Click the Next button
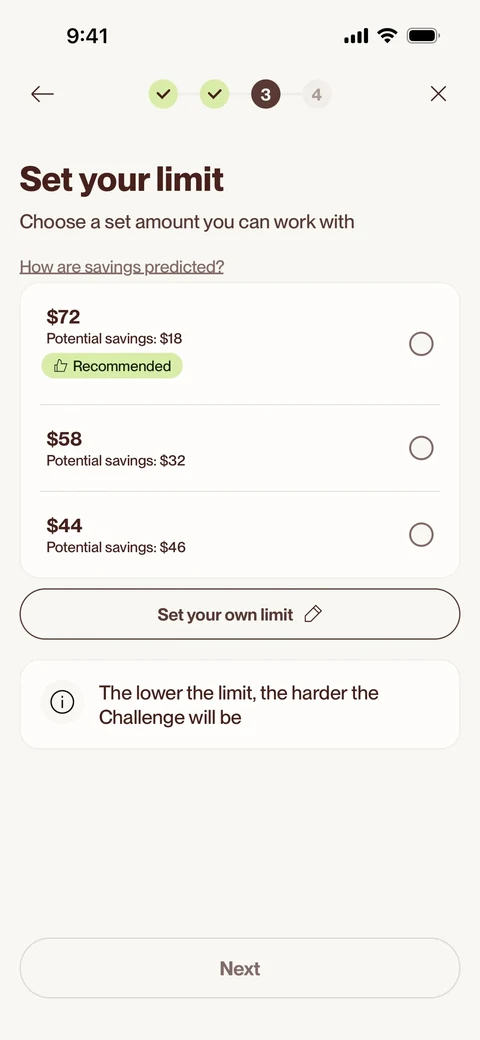 click(240, 968)
